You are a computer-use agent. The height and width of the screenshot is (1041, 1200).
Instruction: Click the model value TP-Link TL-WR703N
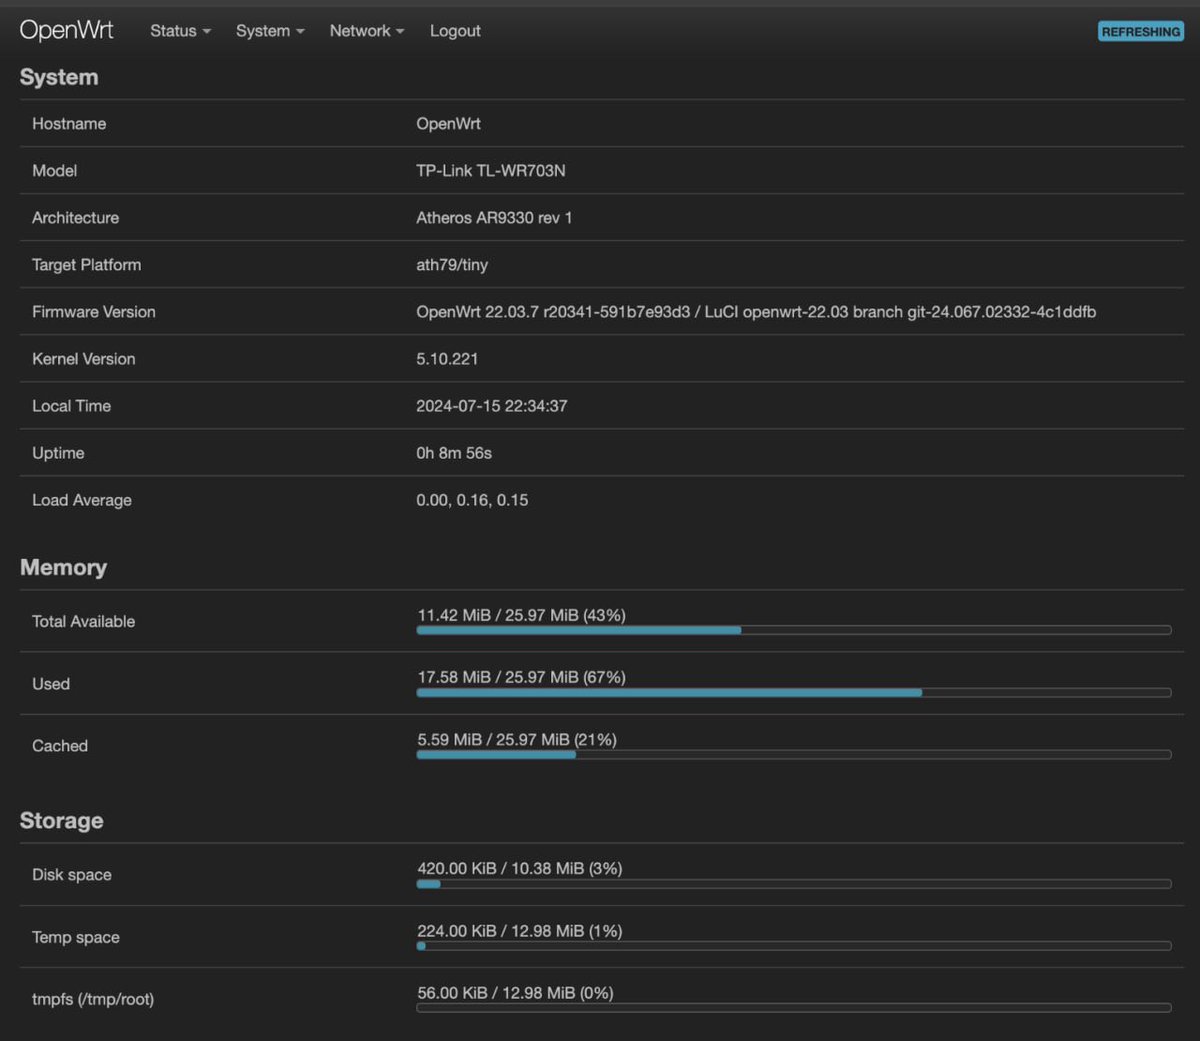click(x=491, y=171)
